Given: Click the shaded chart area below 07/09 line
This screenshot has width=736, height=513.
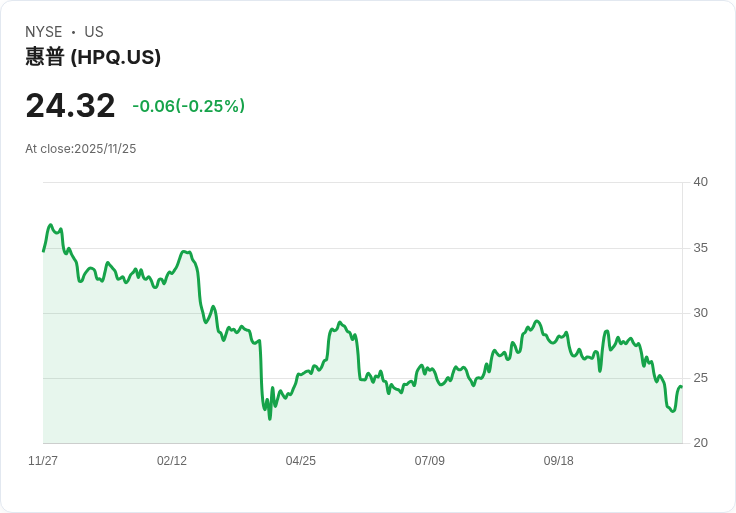Looking at the screenshot, I should pyautogui.click(x=430, y=415).
